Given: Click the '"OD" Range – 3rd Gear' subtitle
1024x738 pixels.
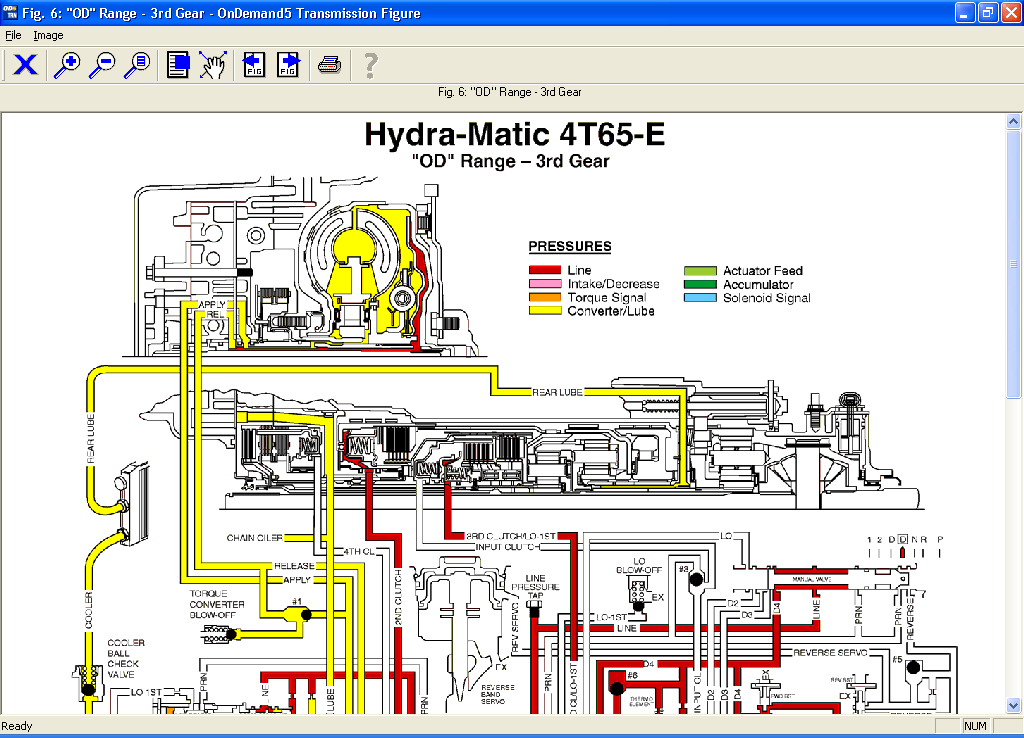Looking at the screenshot, I should 511,161.
